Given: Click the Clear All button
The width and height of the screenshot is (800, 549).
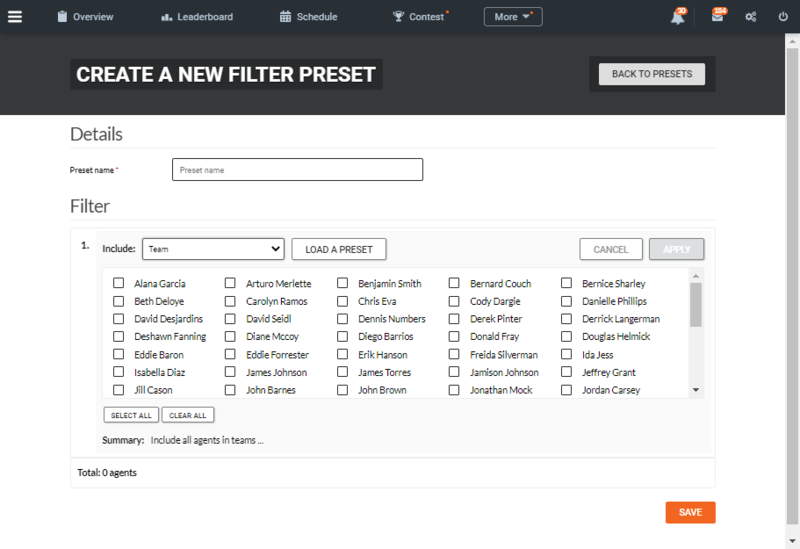Looking at the screenshot, I should click(188, 415).
